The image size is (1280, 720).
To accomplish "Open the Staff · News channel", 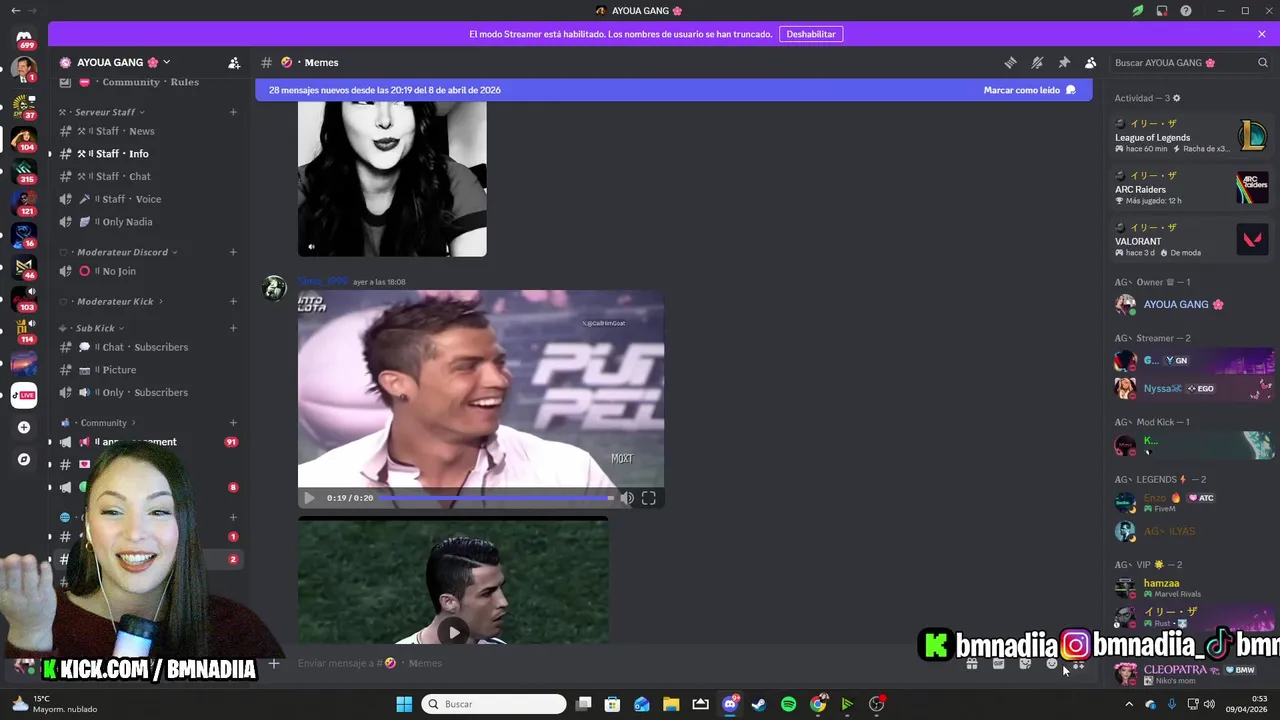I will (x=148, y=131).
